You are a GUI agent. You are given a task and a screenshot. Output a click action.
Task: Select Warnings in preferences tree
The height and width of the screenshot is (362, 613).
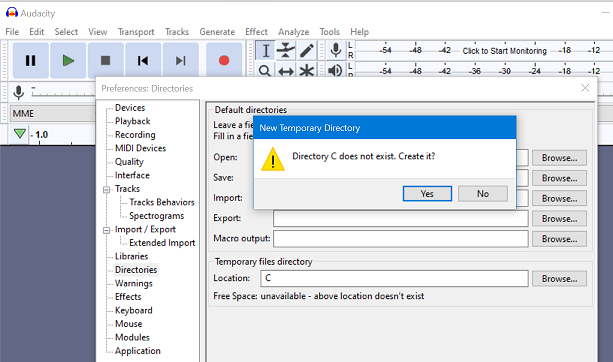pos(134,283)
